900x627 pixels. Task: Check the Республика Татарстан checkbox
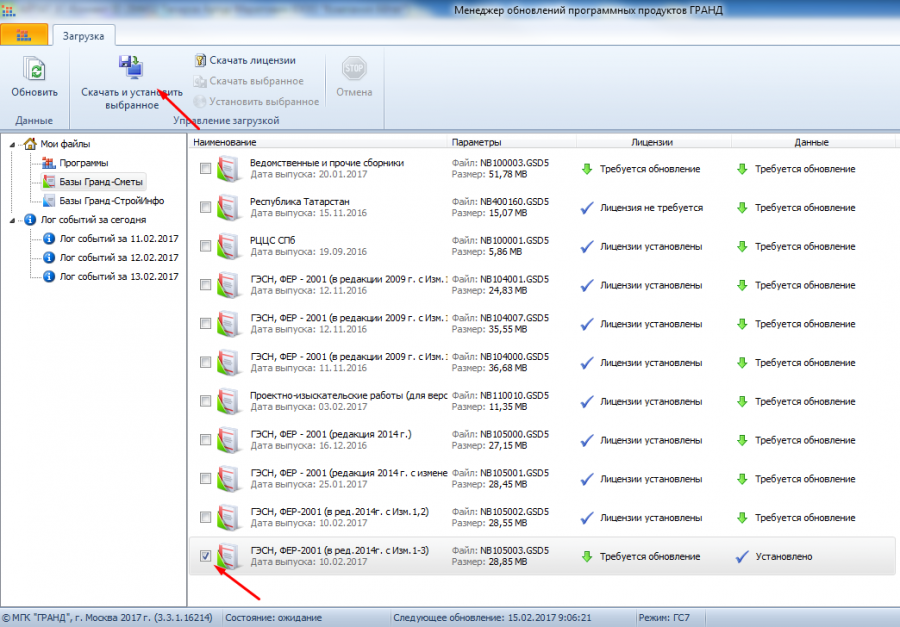[x=205, y=207]
